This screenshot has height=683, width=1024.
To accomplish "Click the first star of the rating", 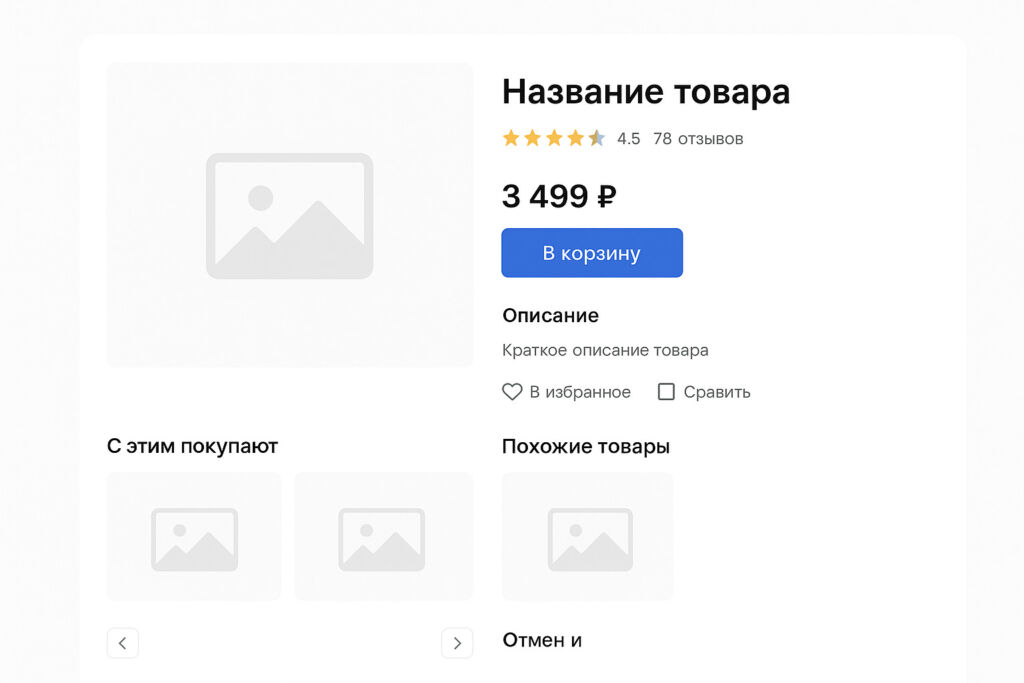I will 511,138.
